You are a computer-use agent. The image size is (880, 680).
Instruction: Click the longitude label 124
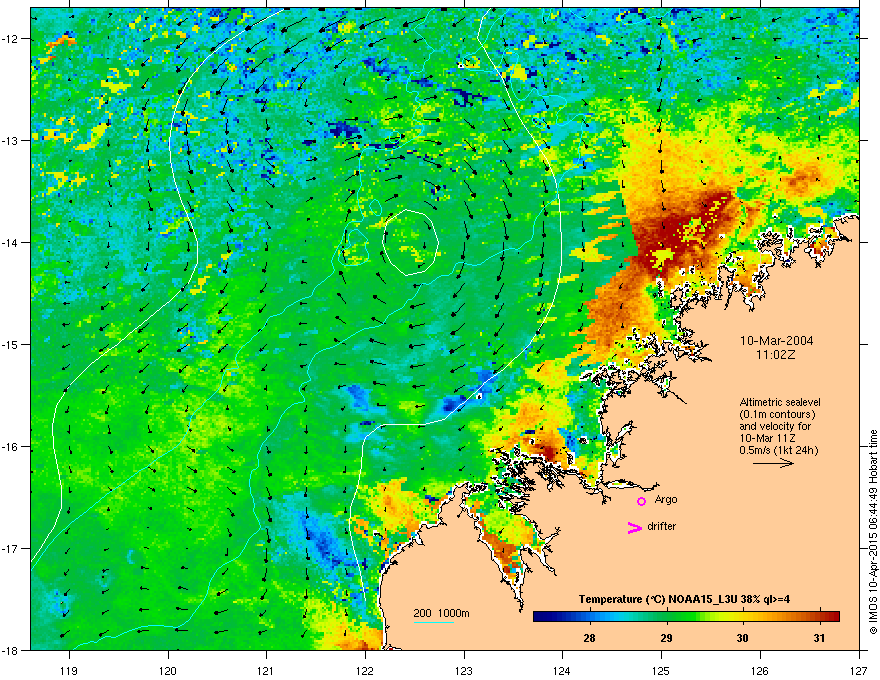(x=562, y=670)
